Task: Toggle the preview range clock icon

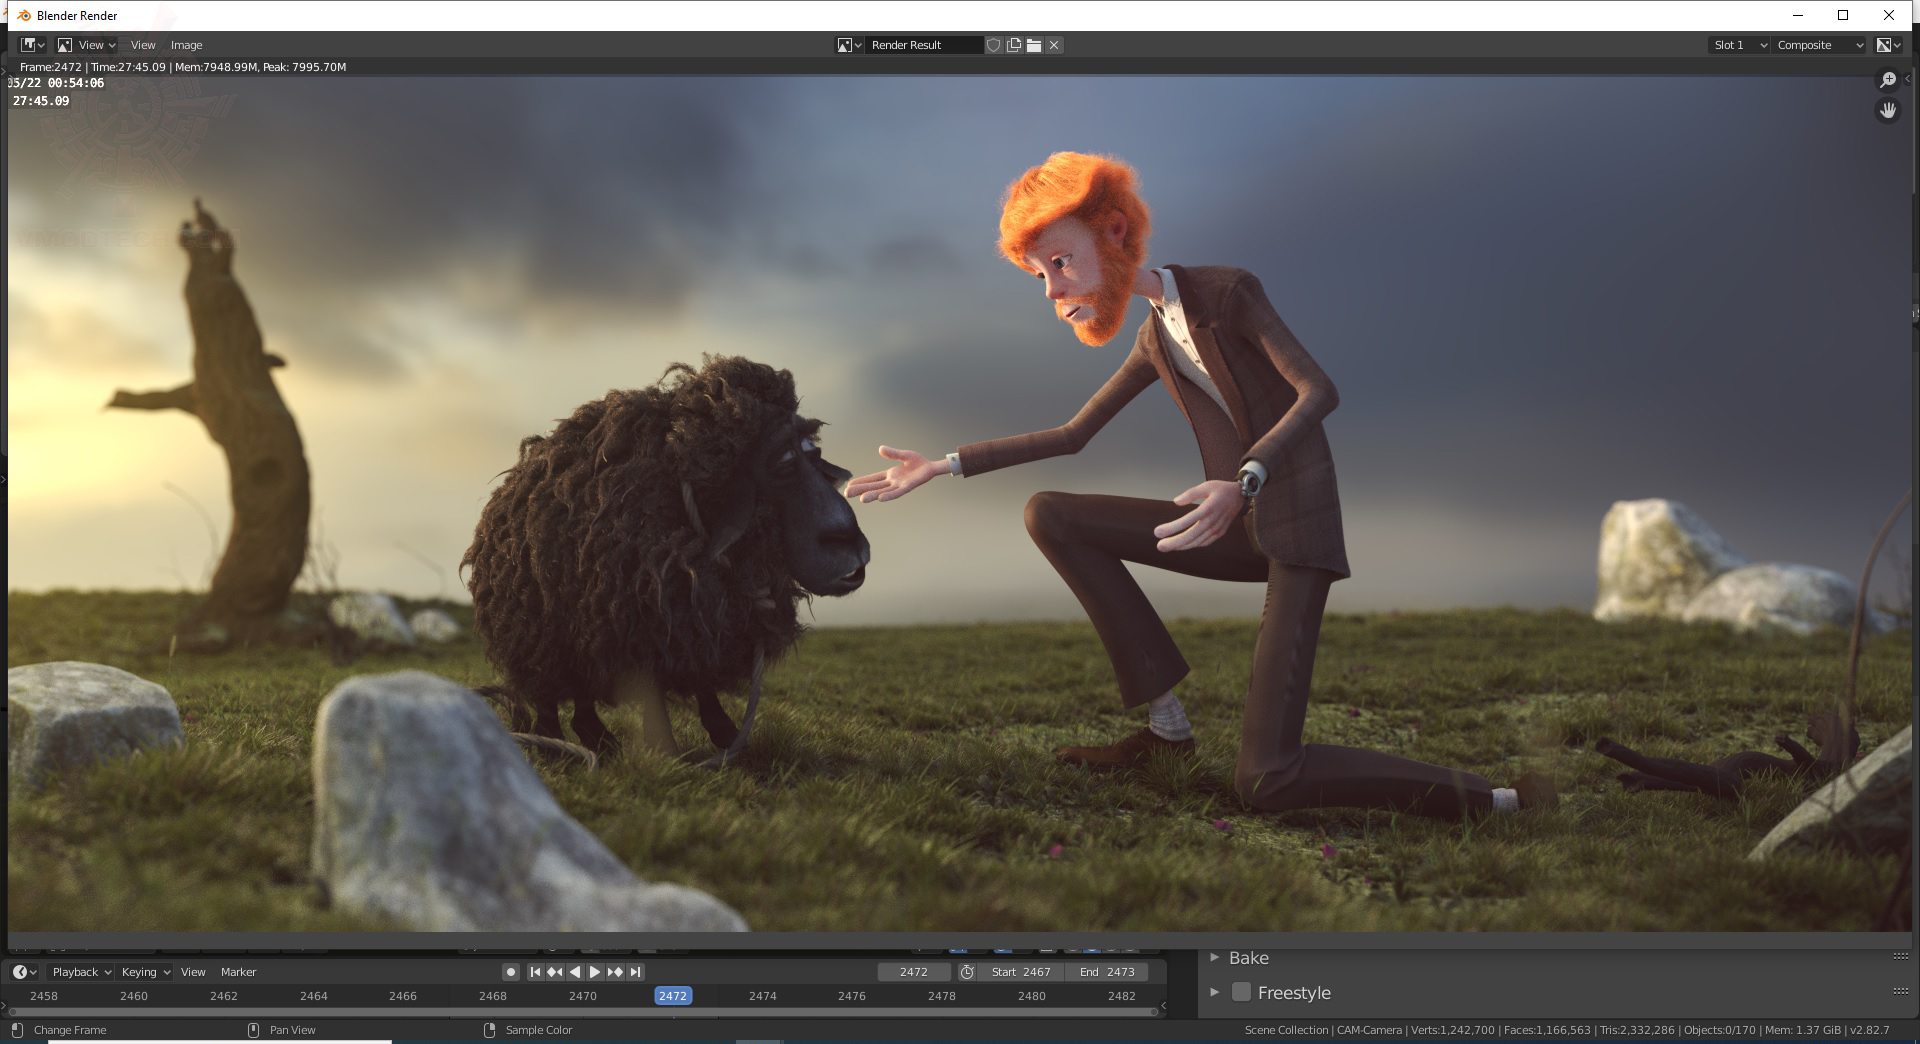Action: [967, 972]
